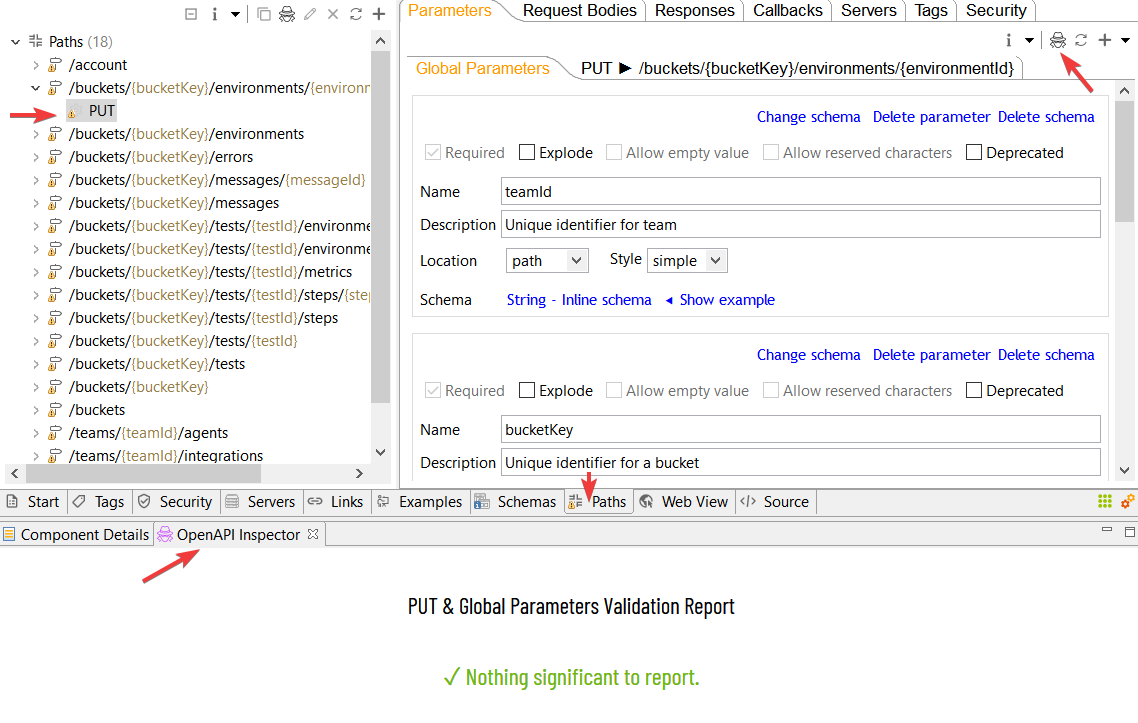Open the Component Details view tab

point(76,535)
